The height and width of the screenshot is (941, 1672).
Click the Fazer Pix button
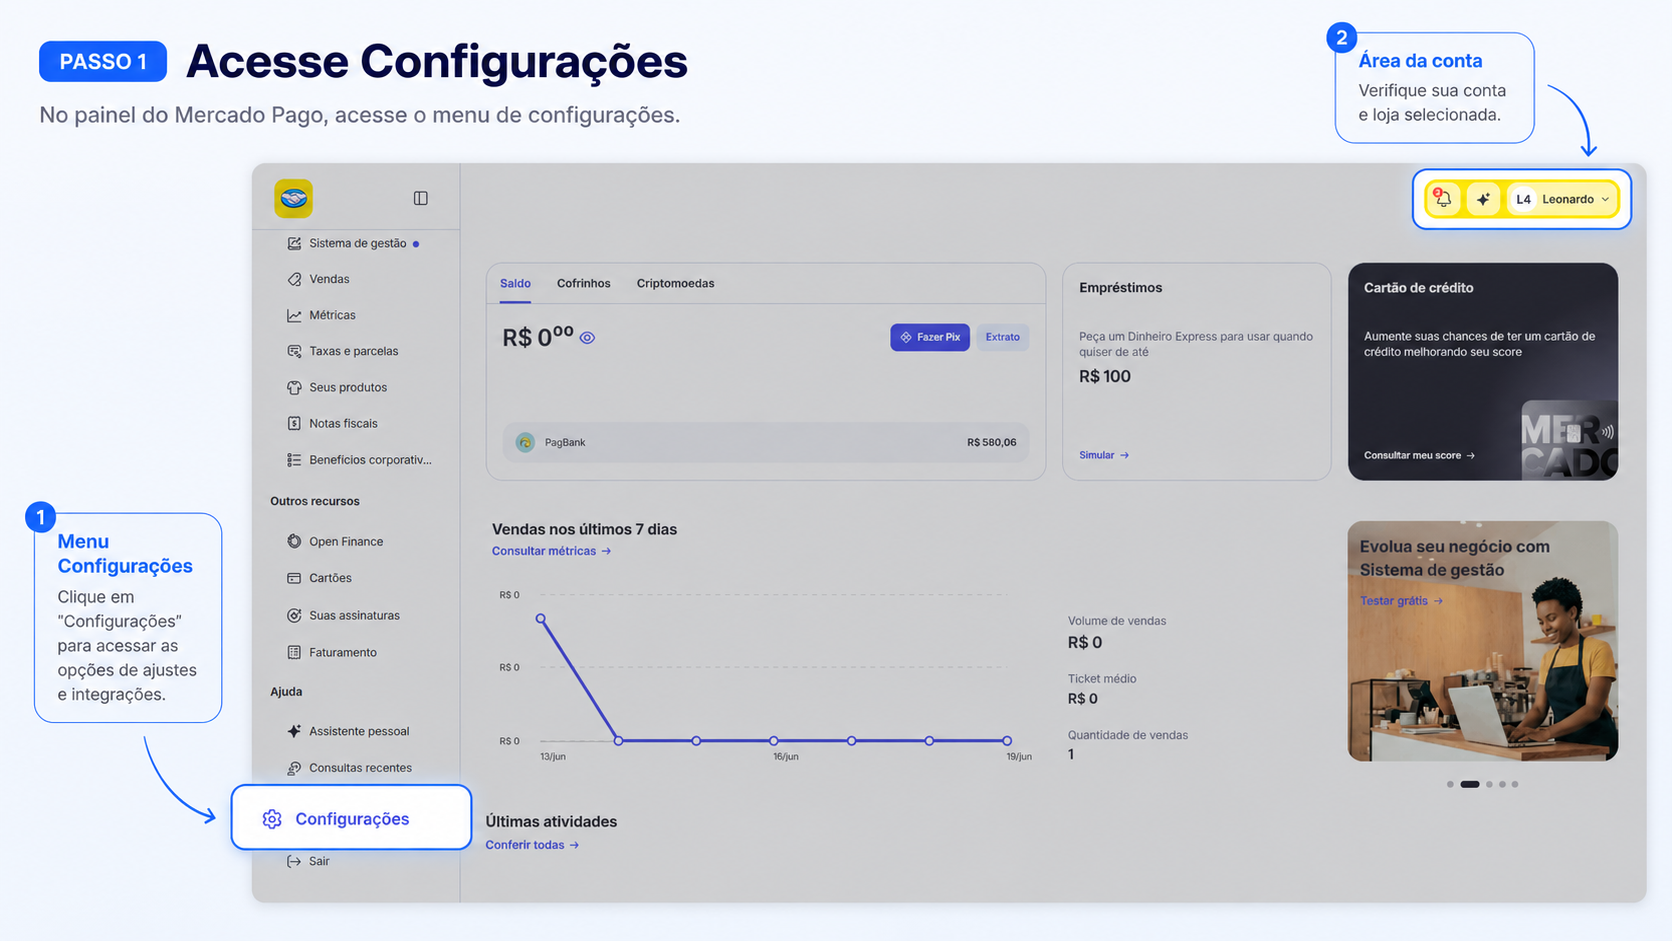point(930,337)
